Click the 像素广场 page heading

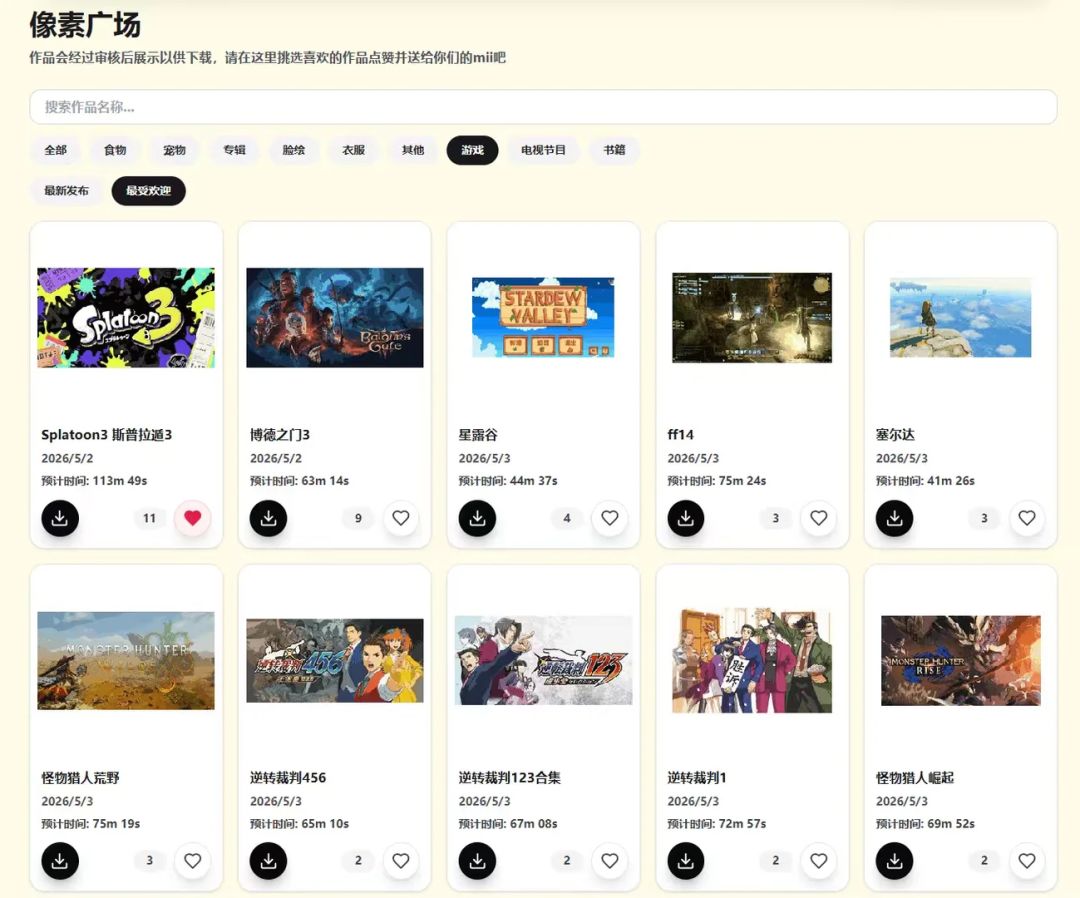pos(85,25)
